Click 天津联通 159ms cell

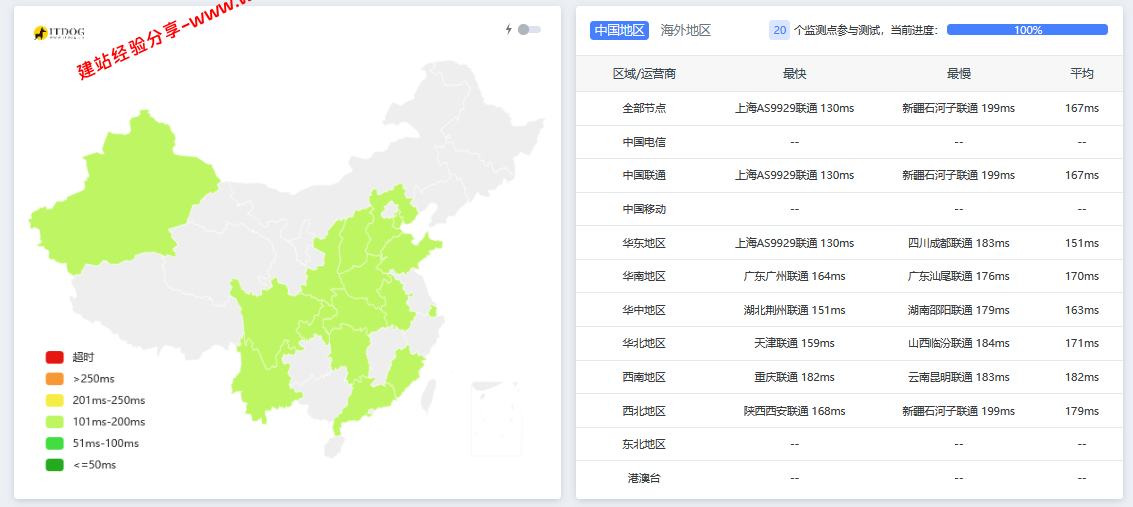pyautogui.click(x=795, y=343)
